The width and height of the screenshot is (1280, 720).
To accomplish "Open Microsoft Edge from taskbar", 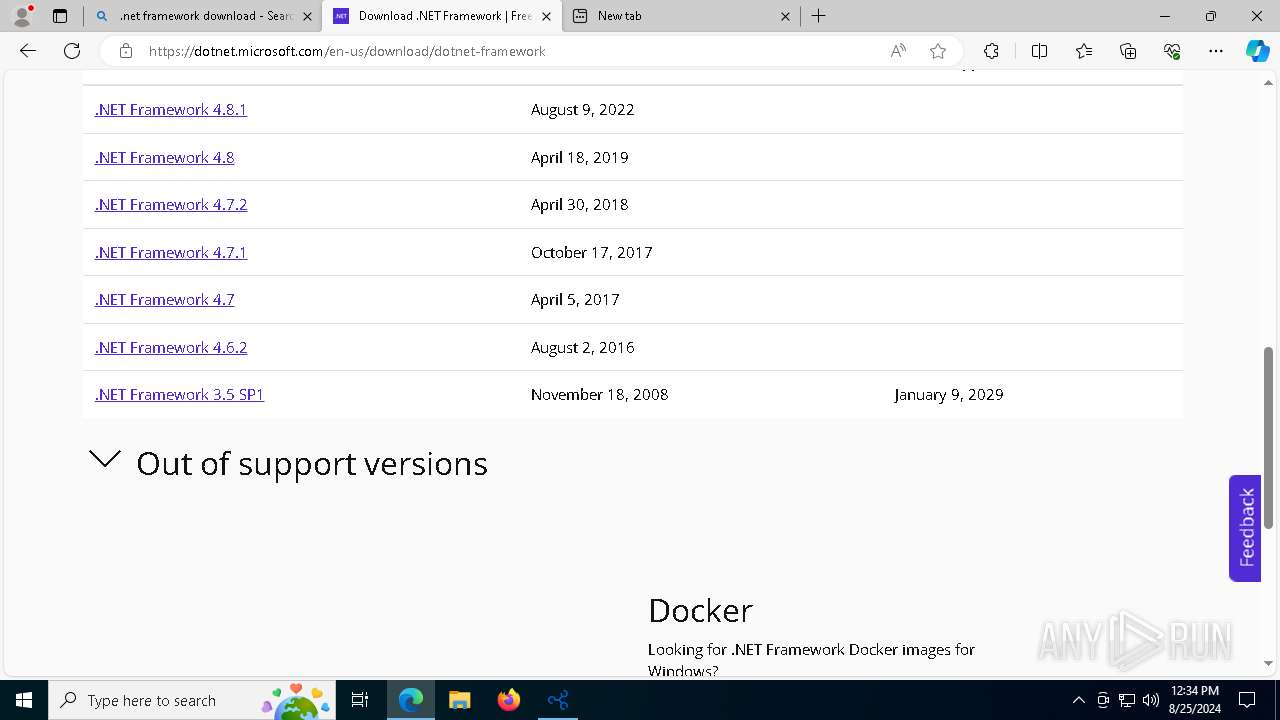I will (411, 700).
